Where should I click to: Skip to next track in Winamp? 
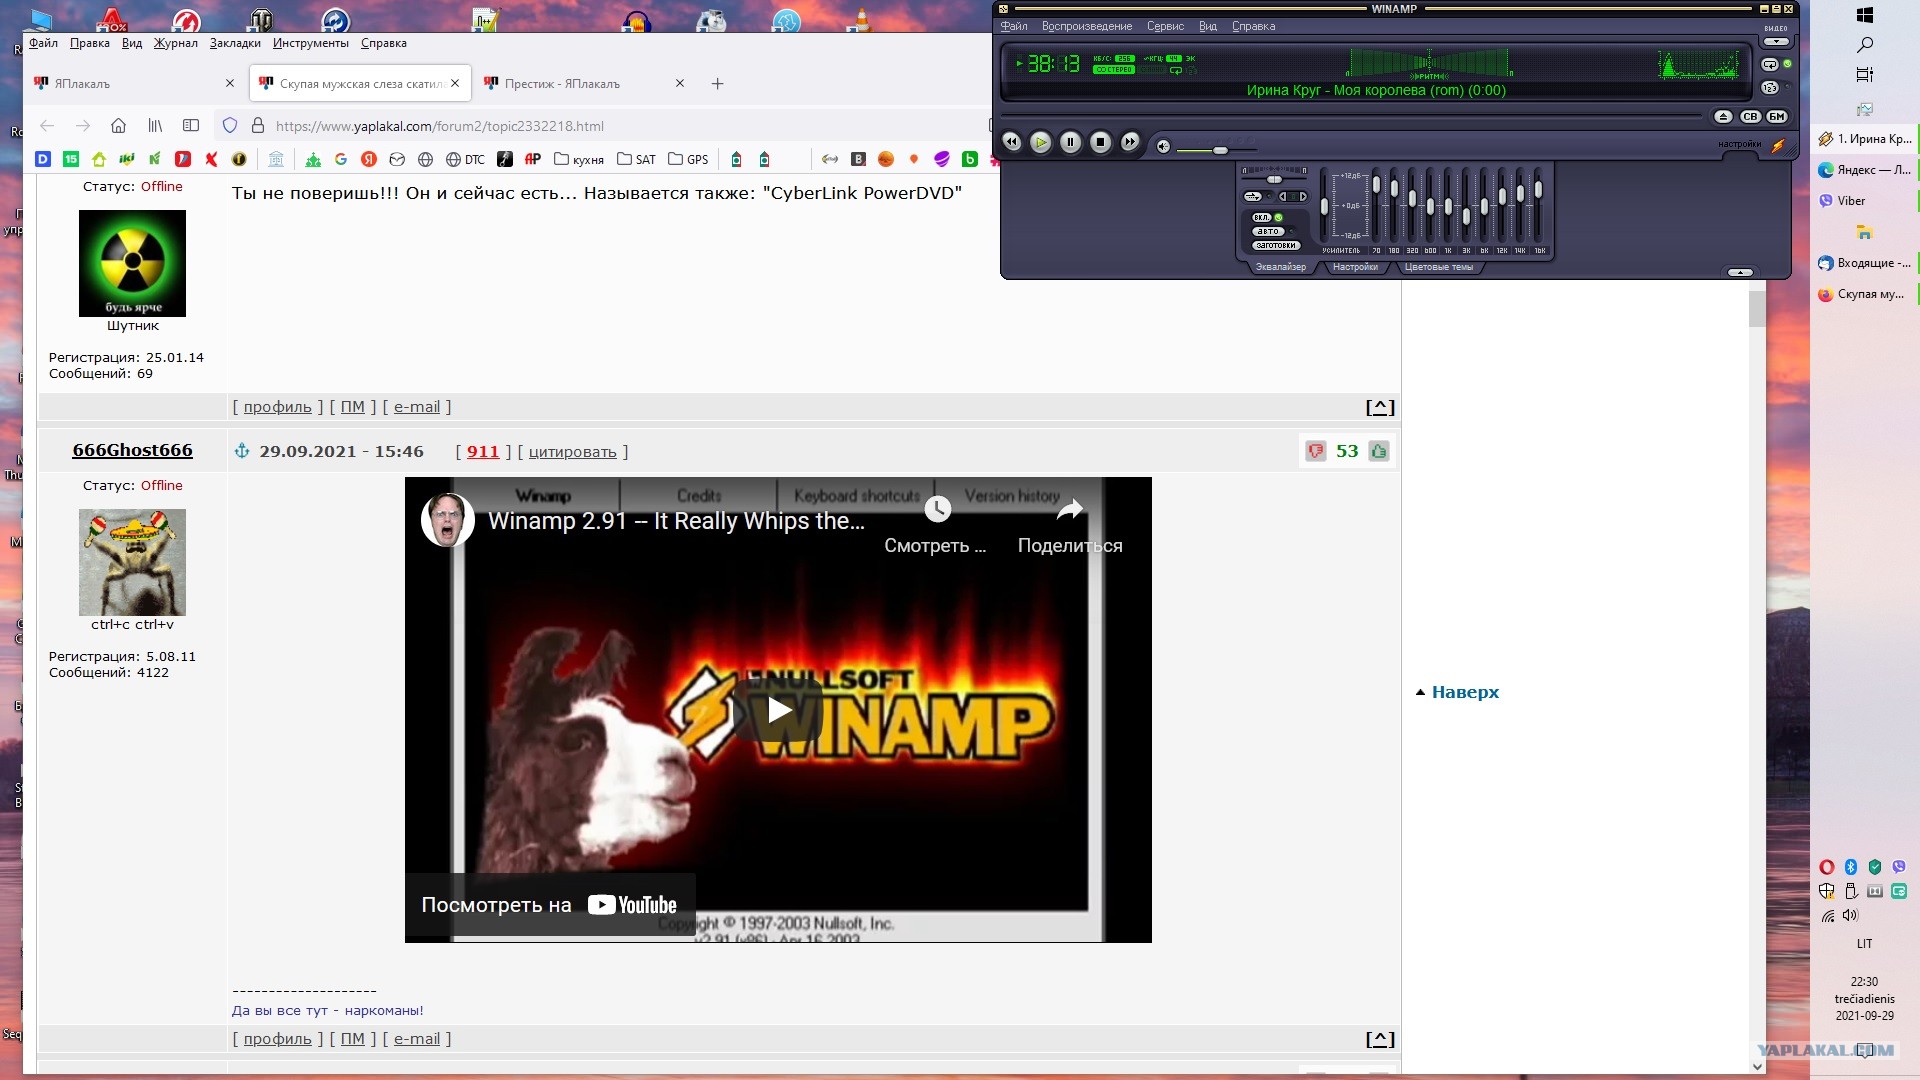(1130, 143)
